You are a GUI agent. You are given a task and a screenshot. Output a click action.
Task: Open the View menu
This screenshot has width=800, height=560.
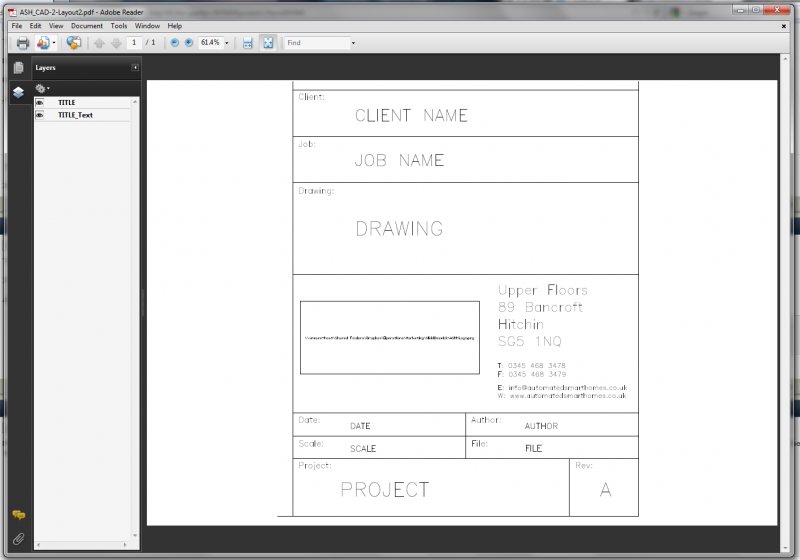coord(56,26)
